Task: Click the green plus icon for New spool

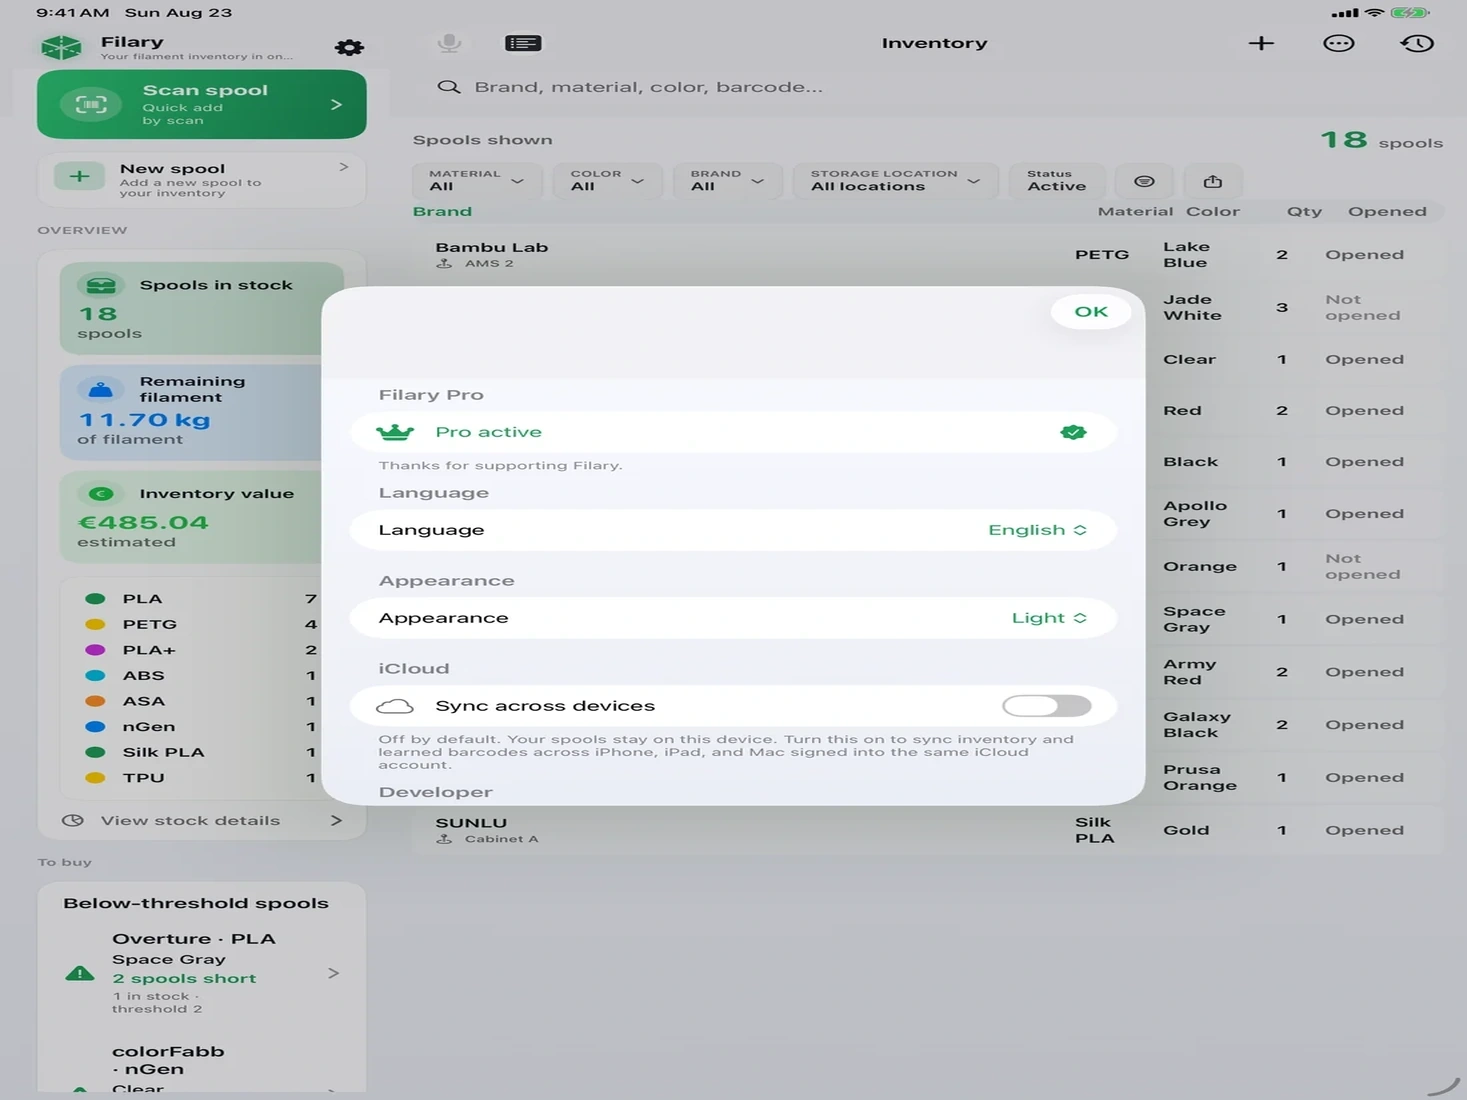Action: (79, 177)
